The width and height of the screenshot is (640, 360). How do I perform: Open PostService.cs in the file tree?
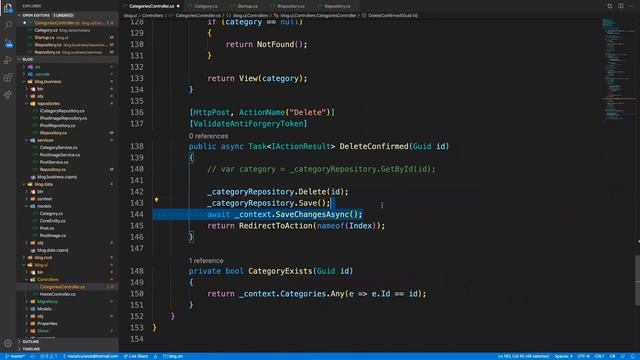[67, 162]
